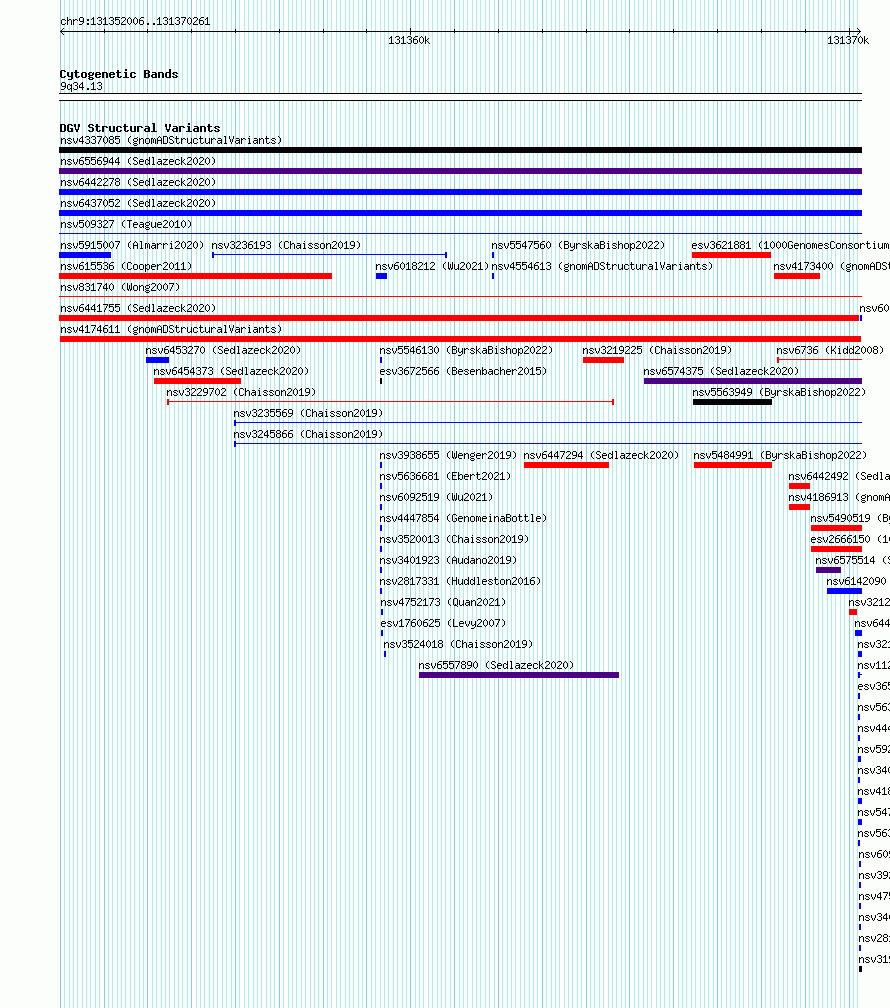Open the nsv6442492 variant label

click(x=839, y=476)
